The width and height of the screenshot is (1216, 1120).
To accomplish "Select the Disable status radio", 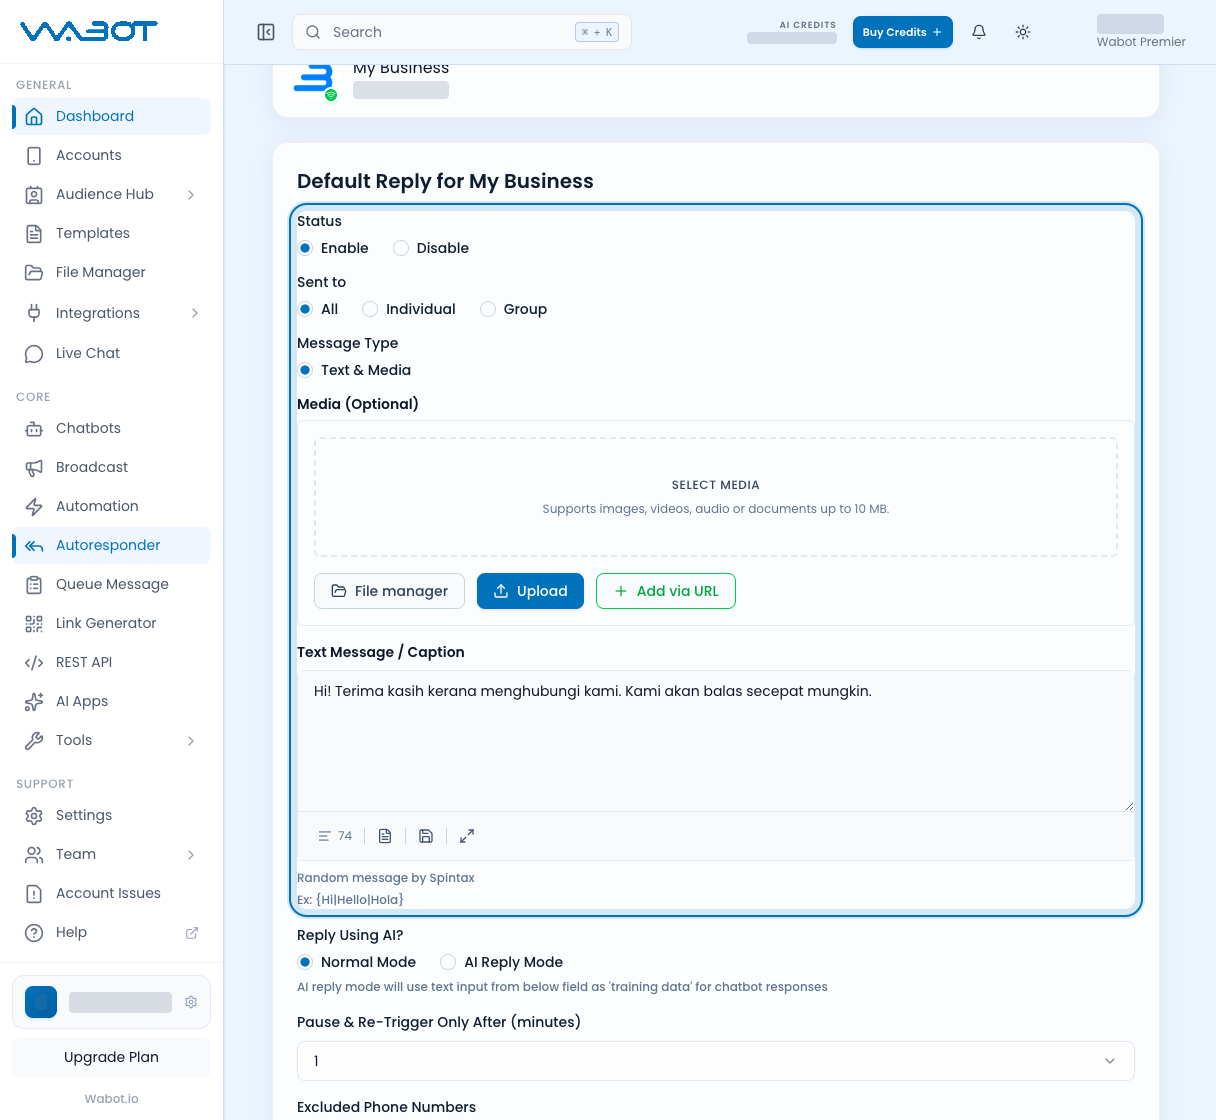I will pyautogui.click(x=401, y=248).
